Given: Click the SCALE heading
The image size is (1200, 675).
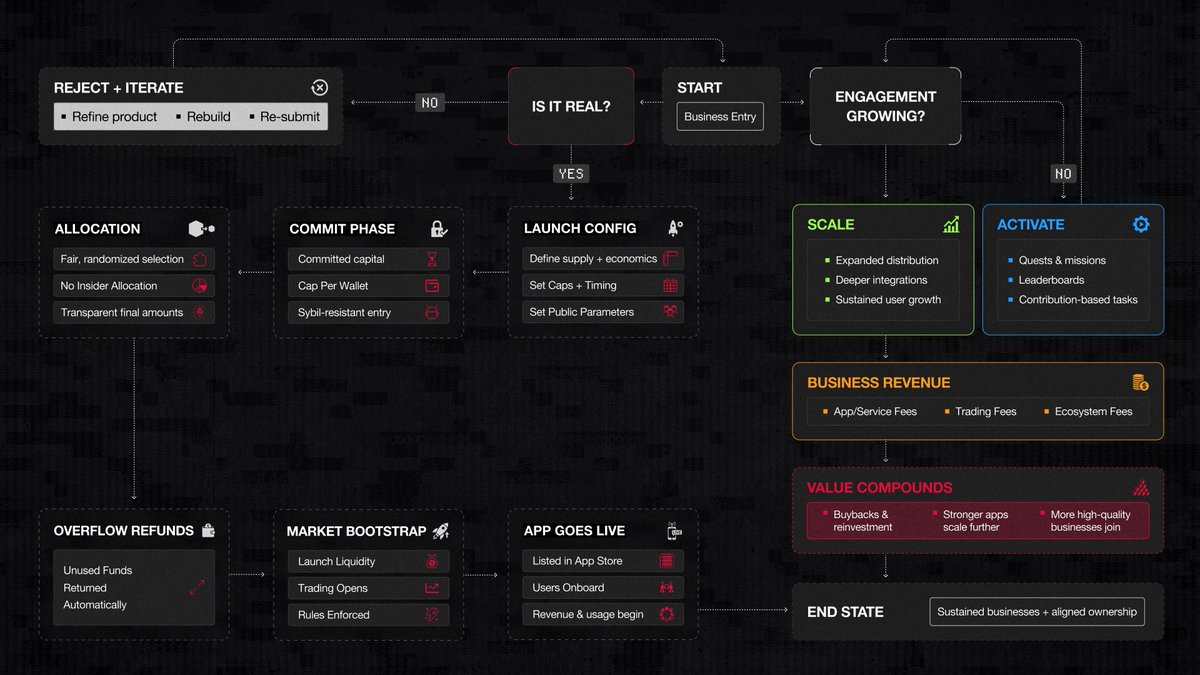Looking at the screenshot, I should click(831, 225).
